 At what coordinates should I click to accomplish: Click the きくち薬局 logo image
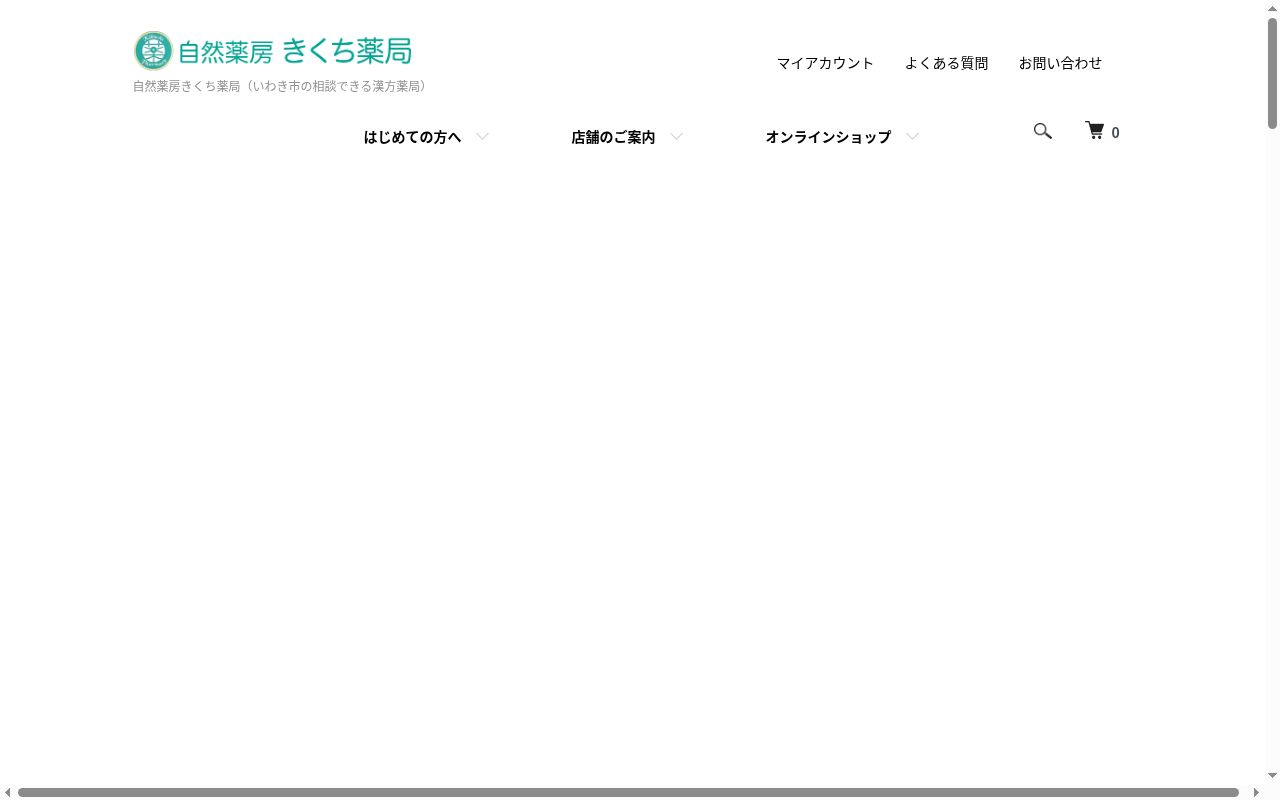click(x=273, y=50)
